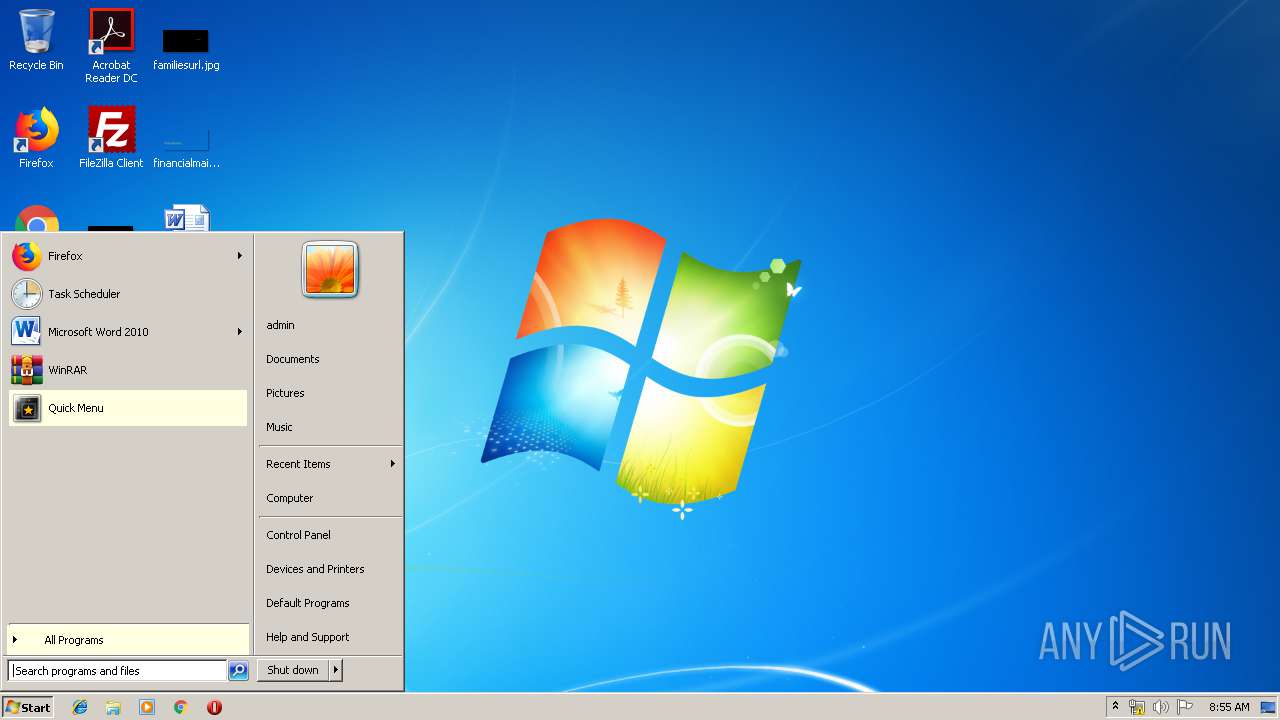Open the volume speaker tray icon
The width and height of the screenshot is (1280, 720).
click(1161, 707)
